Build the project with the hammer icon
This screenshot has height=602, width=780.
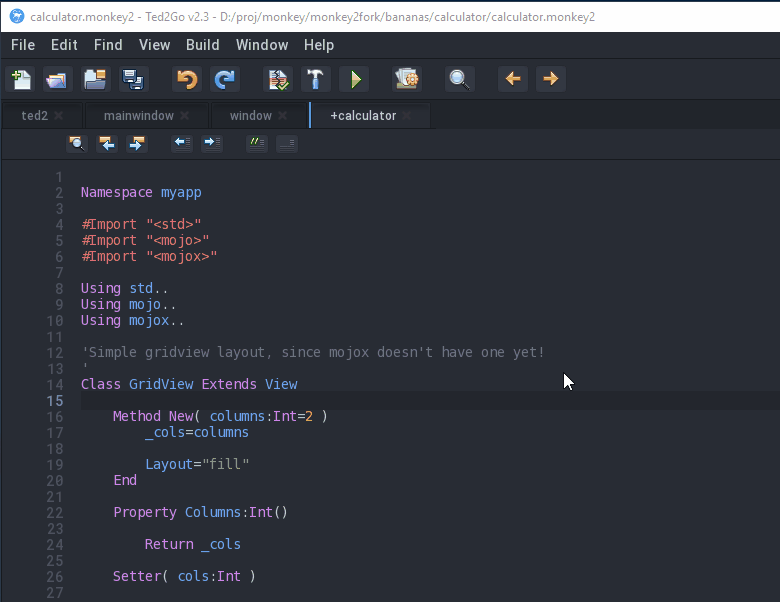click(x=316, y=79)
